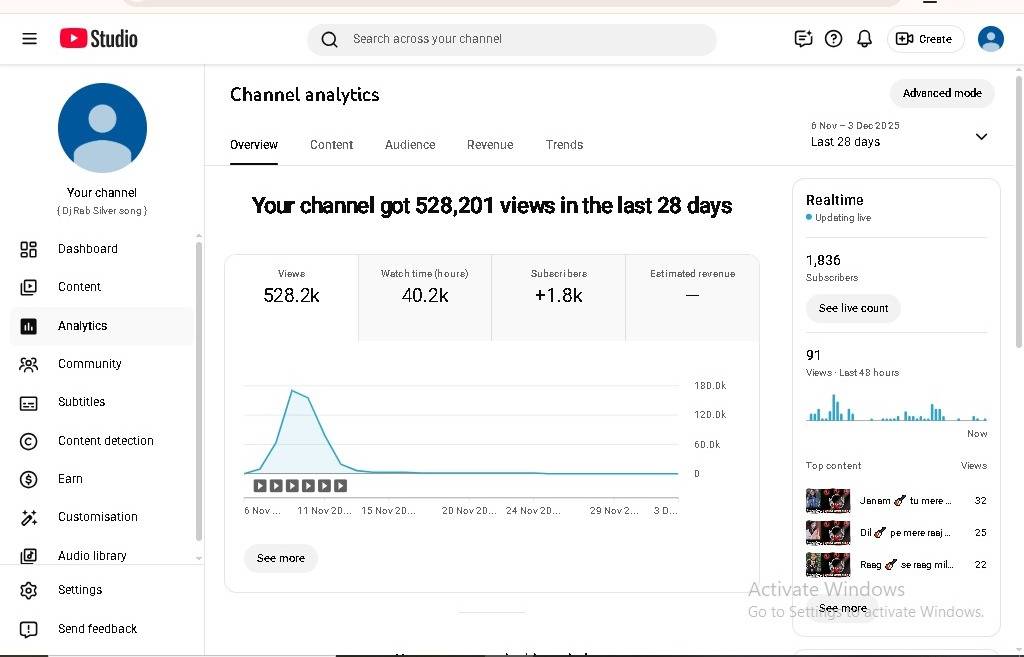1024x657 pixels.
Task: Open Content detection in the sidebar
Action: point(105,441)
